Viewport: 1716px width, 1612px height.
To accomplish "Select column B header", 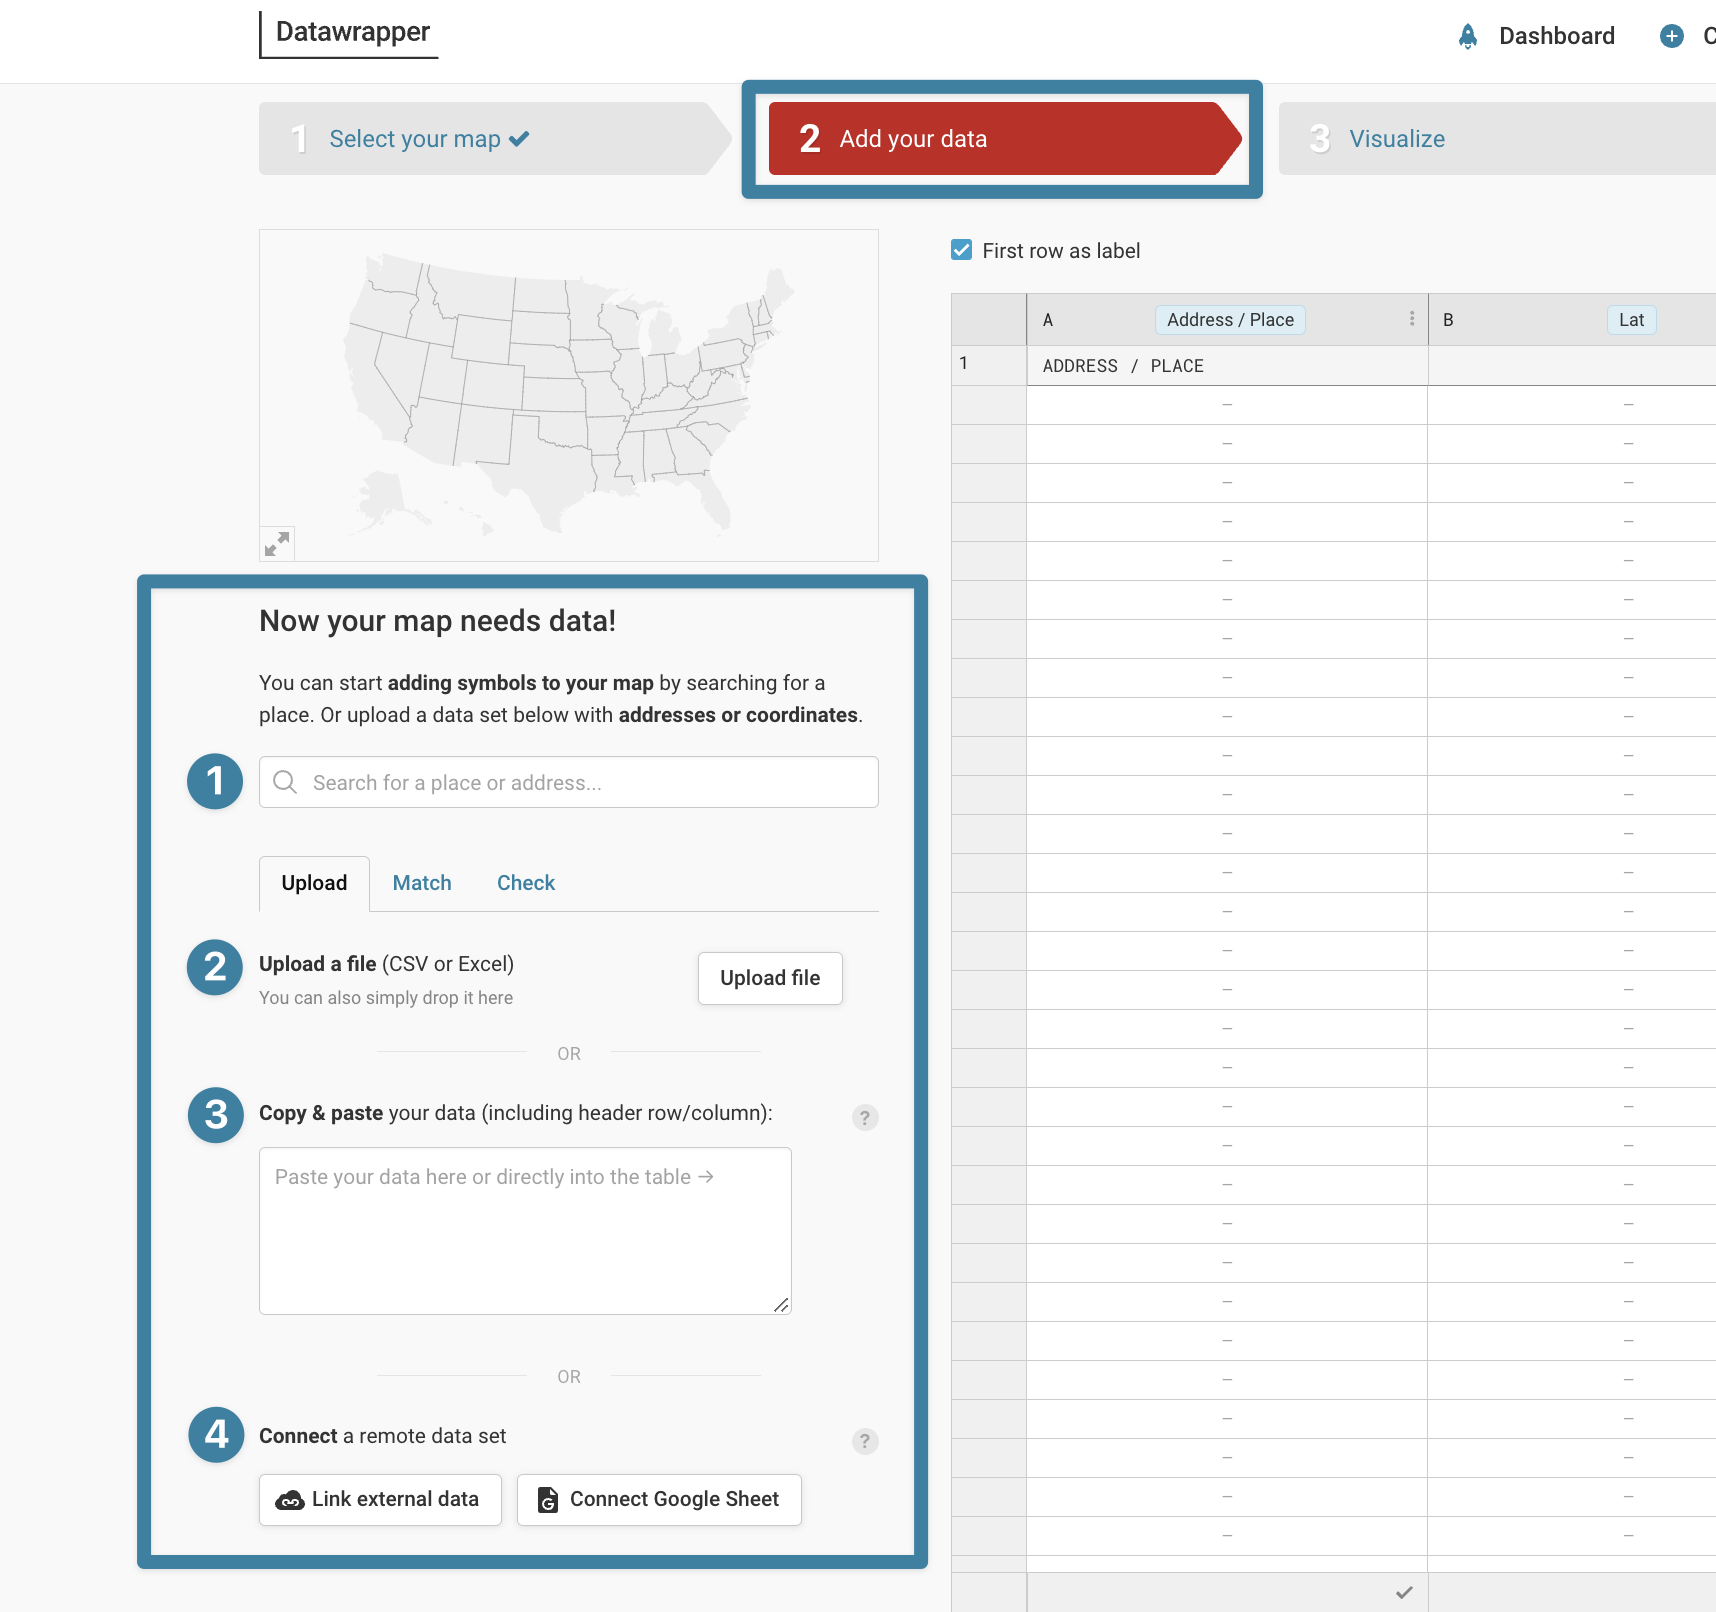I will [1572, 320].
